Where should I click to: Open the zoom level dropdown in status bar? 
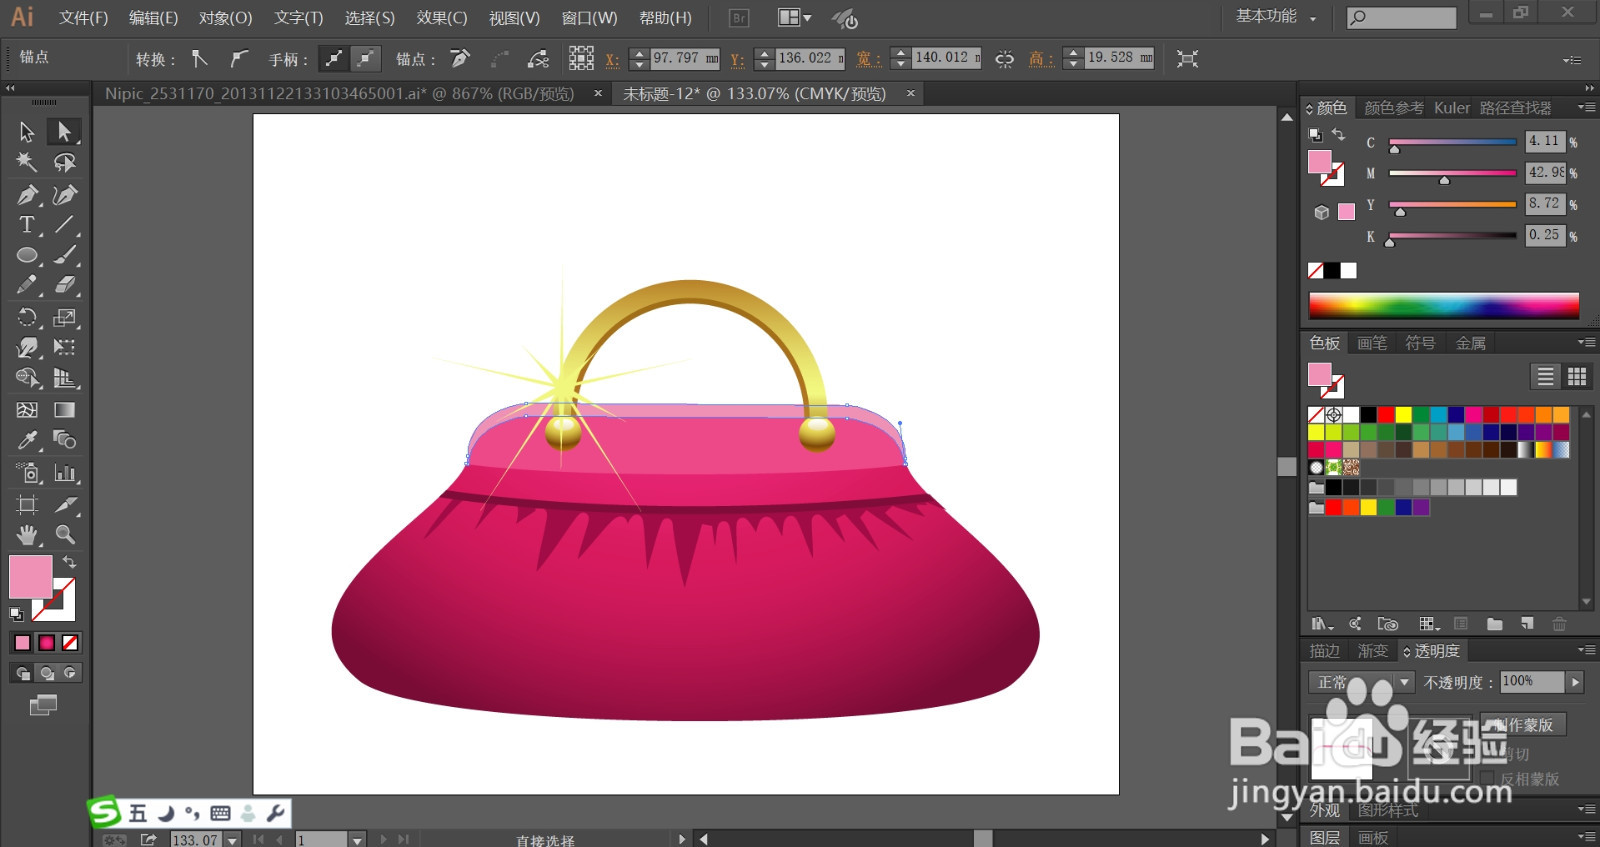coord(232,840)
